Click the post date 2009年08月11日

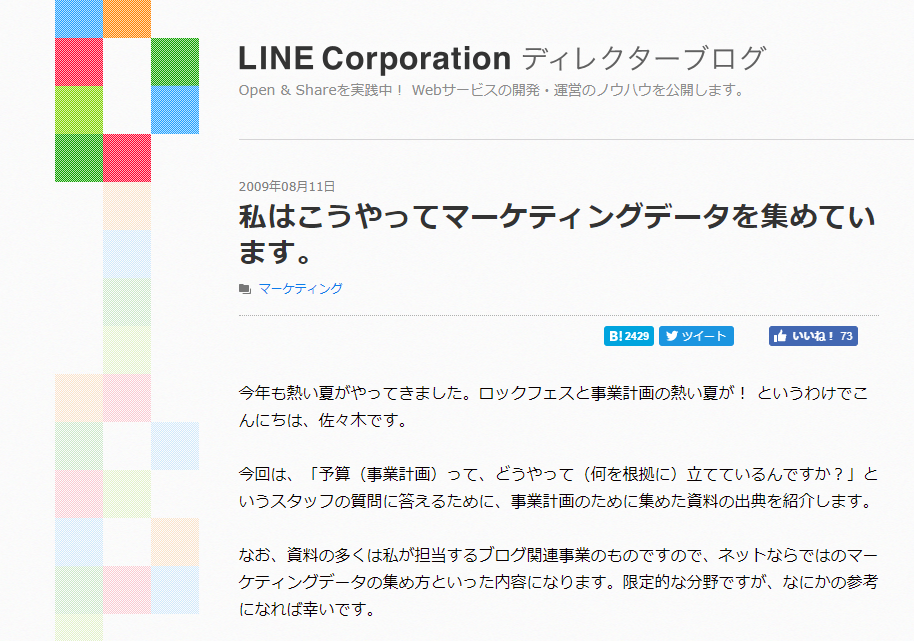pyautogui.click(x=287, y=186)
